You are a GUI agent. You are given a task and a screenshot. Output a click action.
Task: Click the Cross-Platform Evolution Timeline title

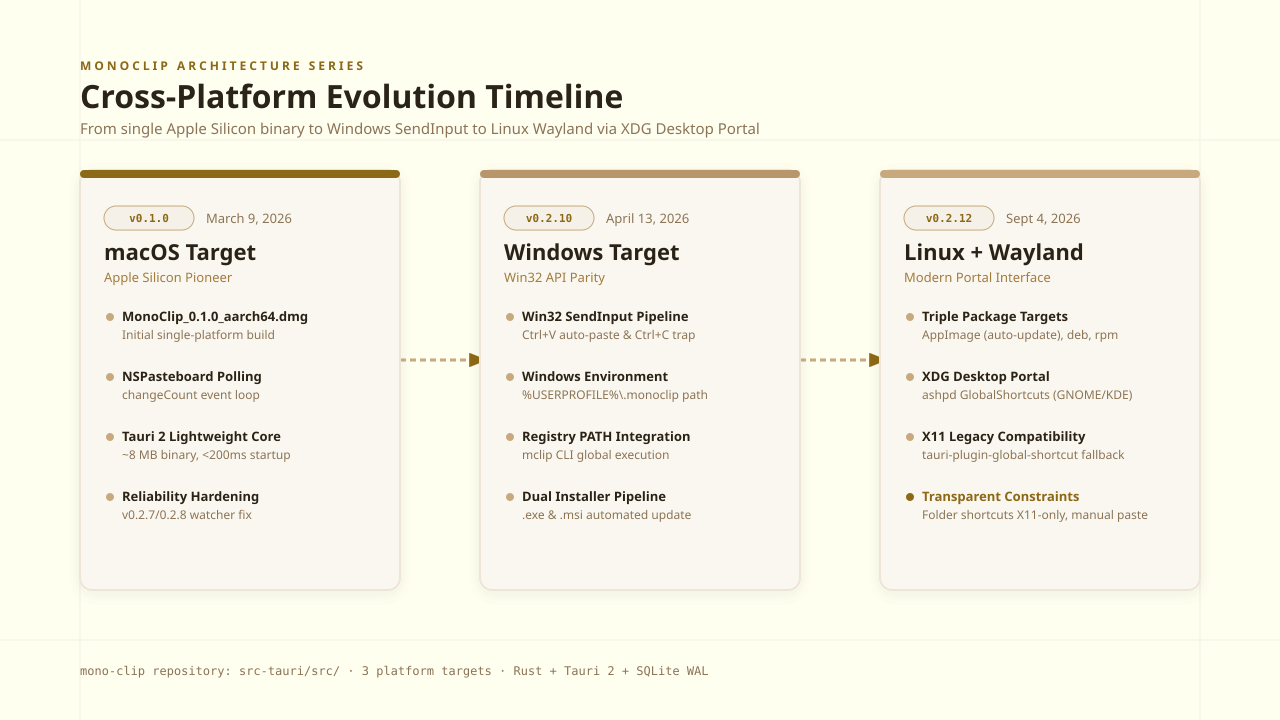coord(351,97)
